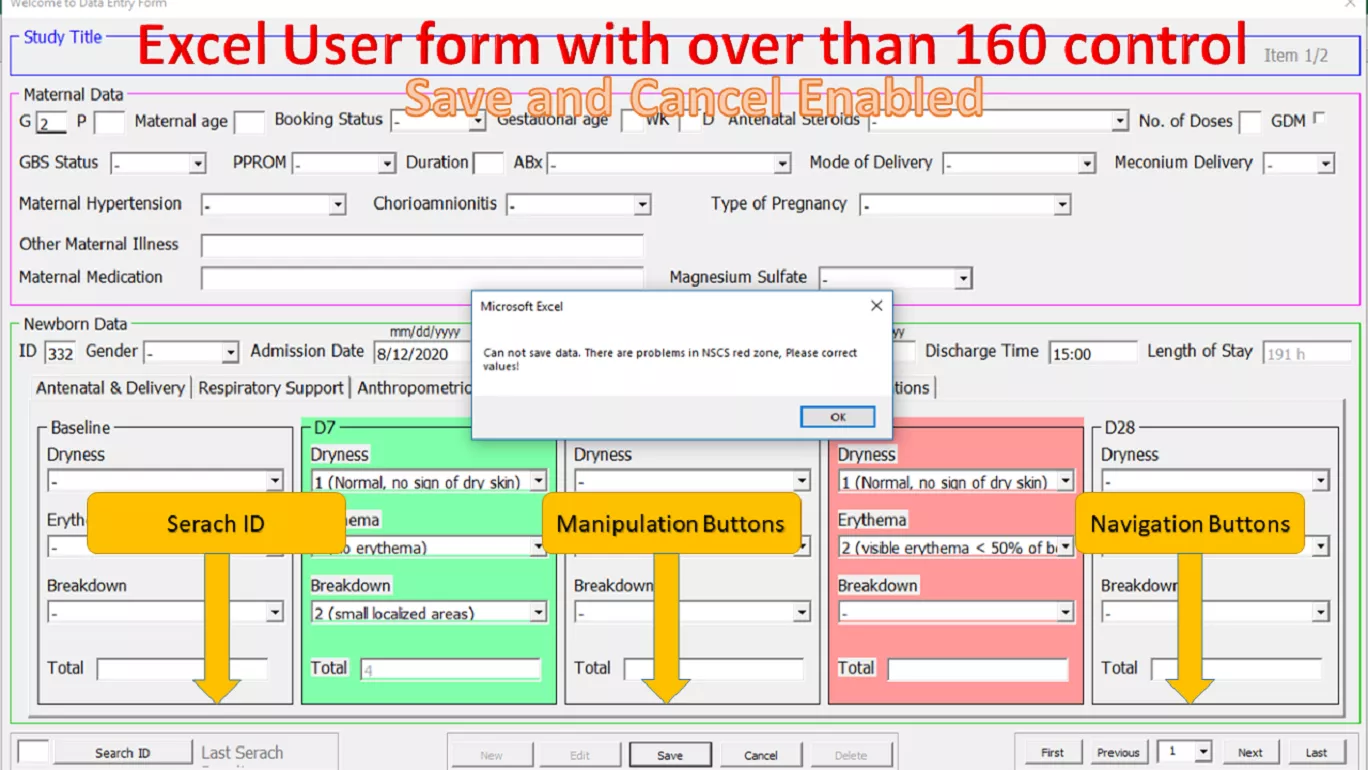Switch to the Respiratory Support tab
Viewport: 1368px width, 770px height.
click(x=271, y=388)
